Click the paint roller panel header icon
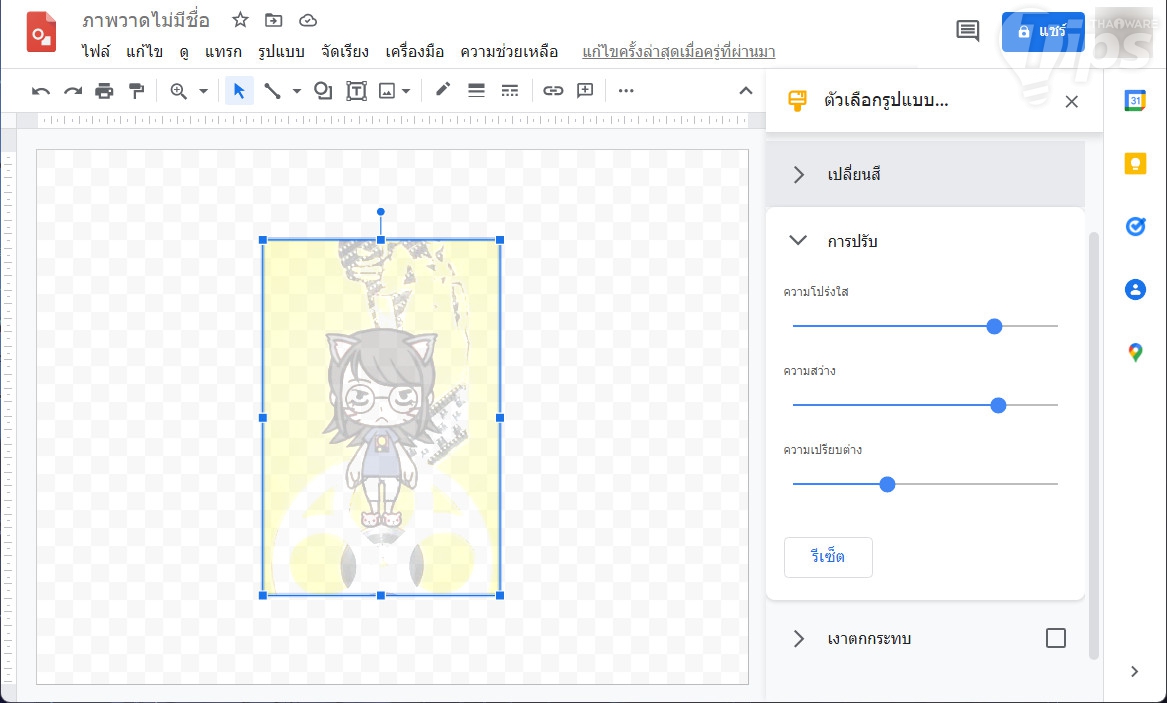 point(796,101)
